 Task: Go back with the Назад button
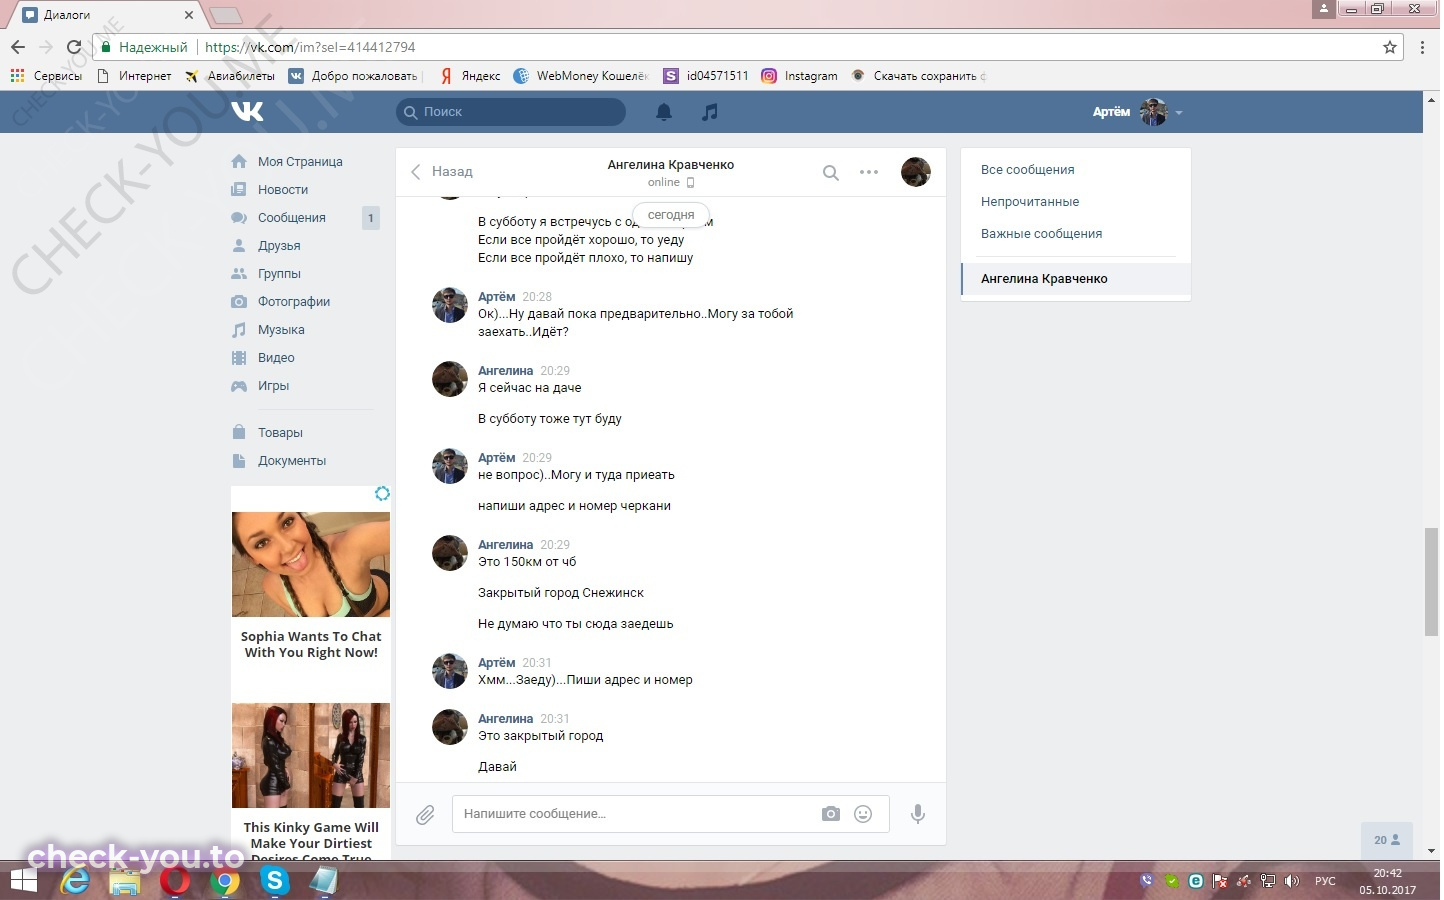441,172
